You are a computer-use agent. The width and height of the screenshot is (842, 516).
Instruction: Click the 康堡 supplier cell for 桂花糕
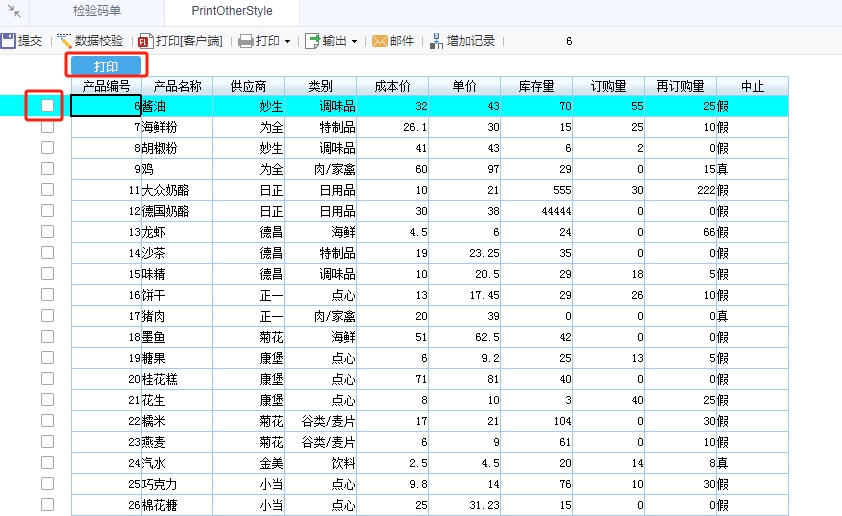249,379
